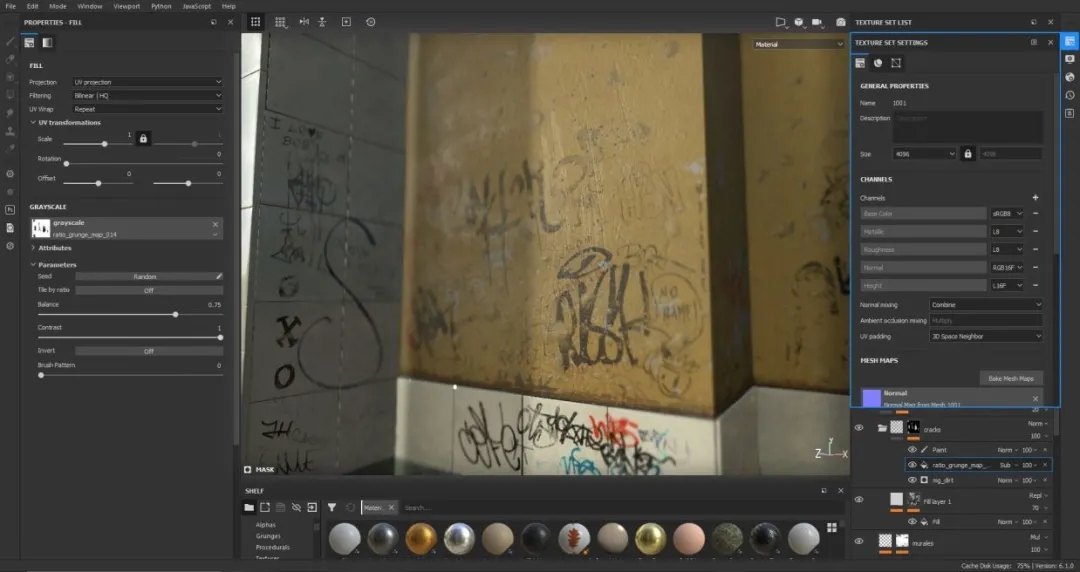Toggle the Tile by ratio Off button

pyautogui.click(x=149, y=290)
